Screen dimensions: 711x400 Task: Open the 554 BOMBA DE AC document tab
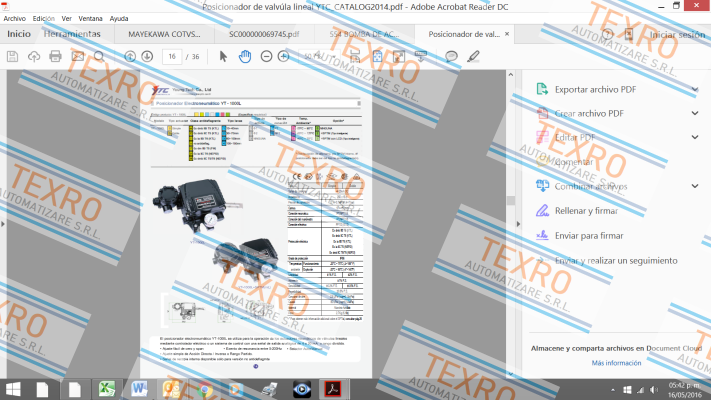pos(364,34)
